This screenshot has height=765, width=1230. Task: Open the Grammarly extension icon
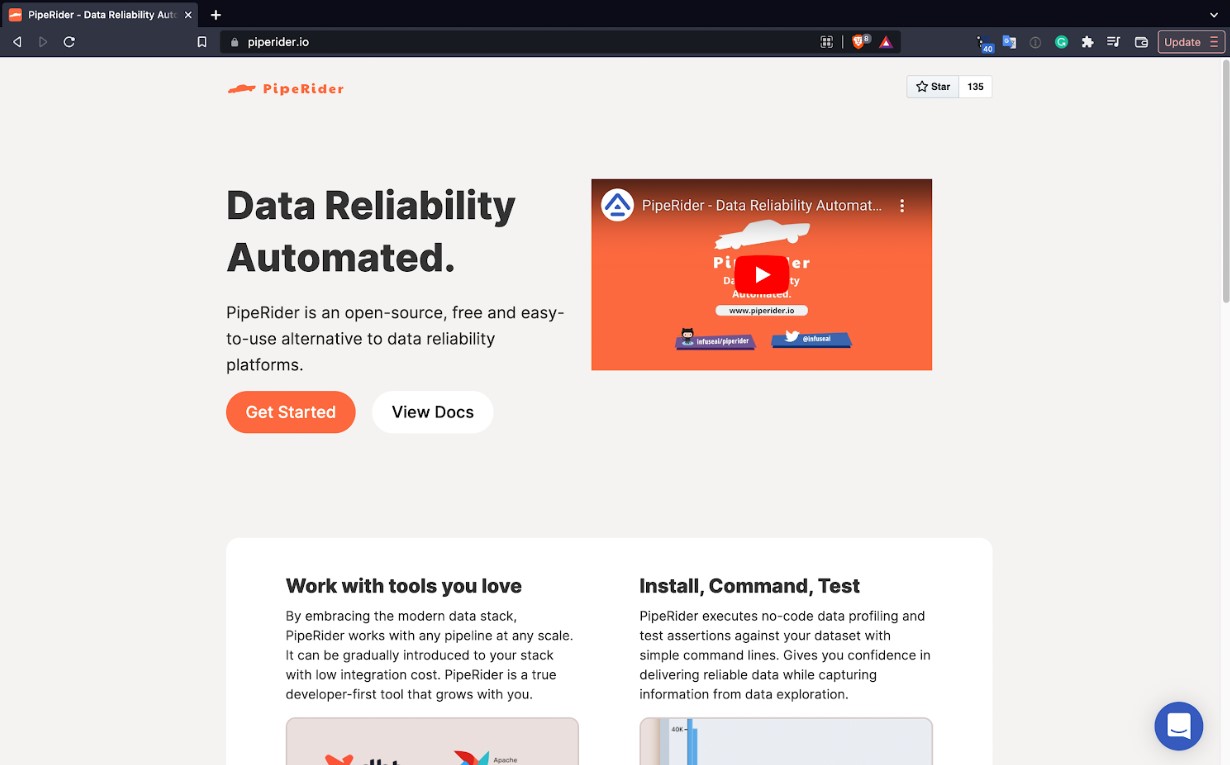coord(1062,42)
